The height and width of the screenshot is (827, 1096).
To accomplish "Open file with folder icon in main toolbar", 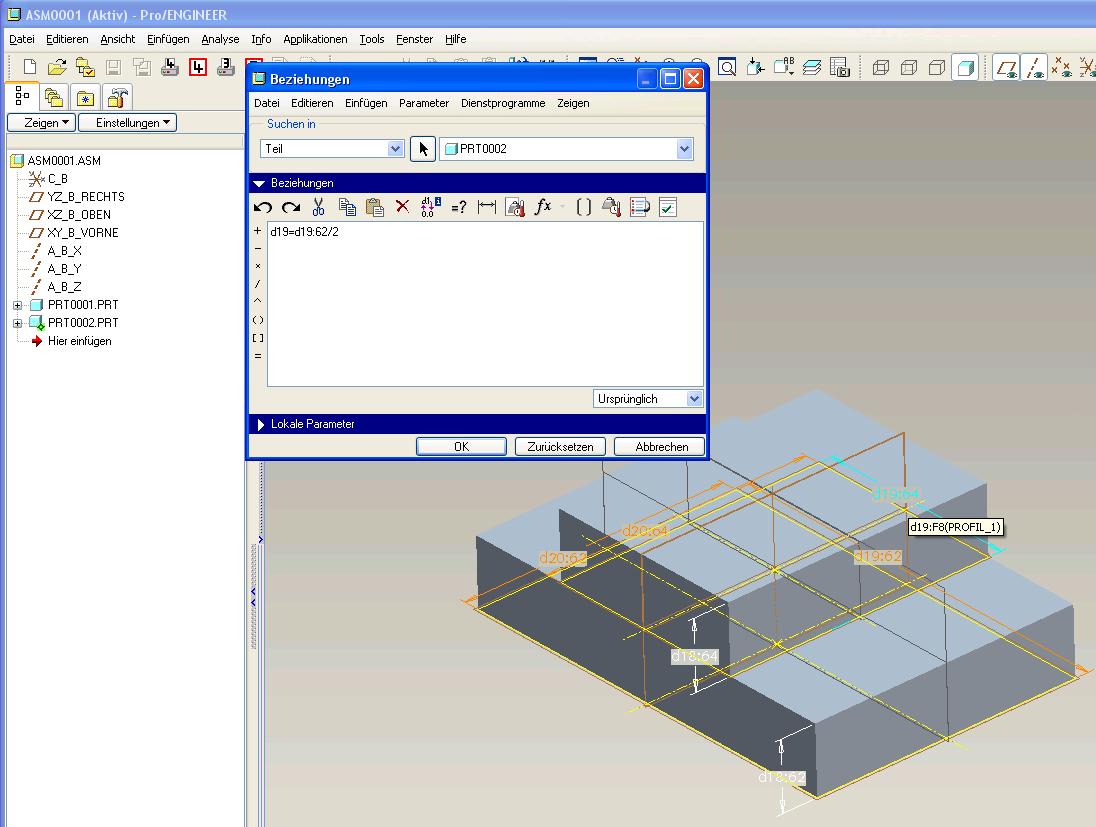I will 57,68.
